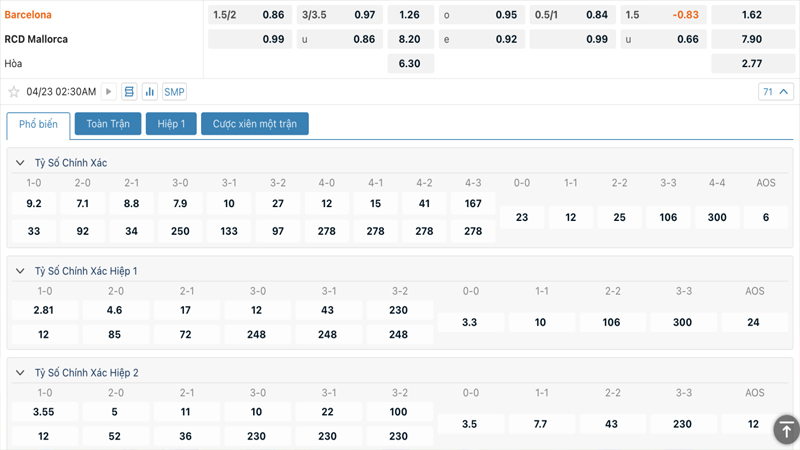
Task: Collapse the Tỷ Số Chính Xác section
Action: (20, 163)
